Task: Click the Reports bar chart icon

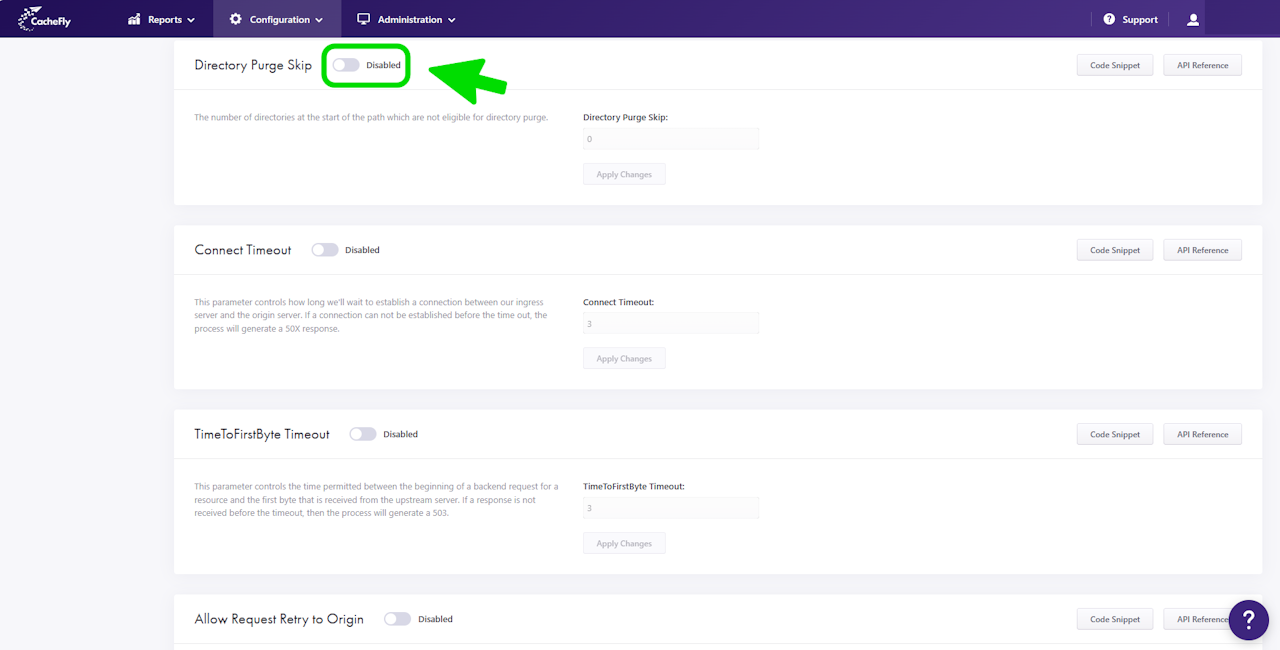Action: 134,19
